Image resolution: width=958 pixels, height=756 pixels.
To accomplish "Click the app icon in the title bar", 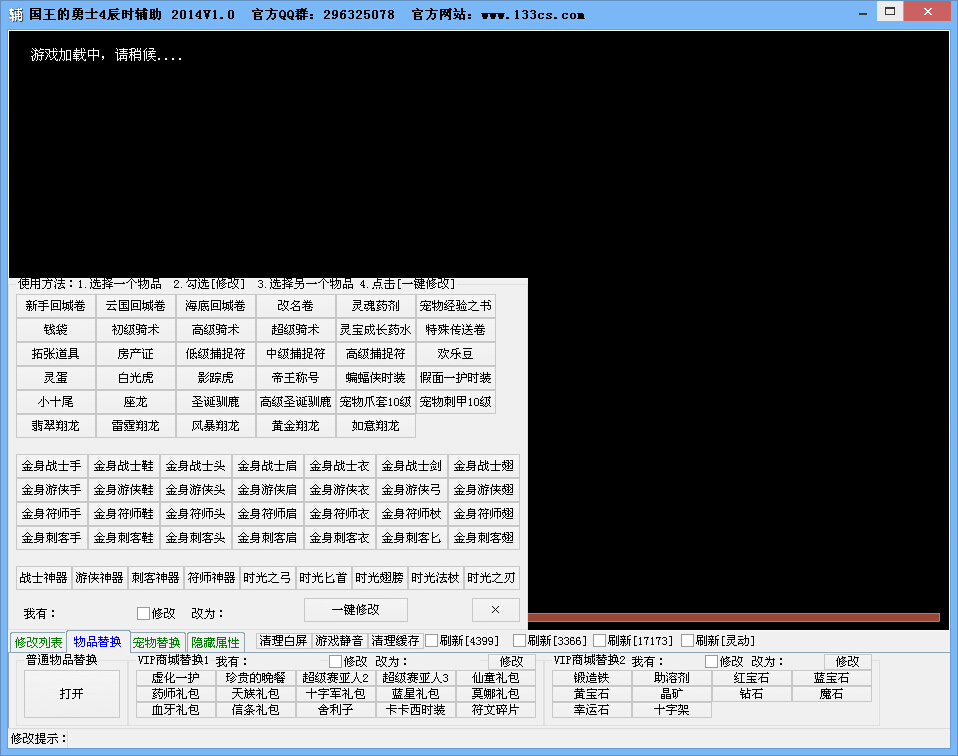I will (x=16, y=14).
